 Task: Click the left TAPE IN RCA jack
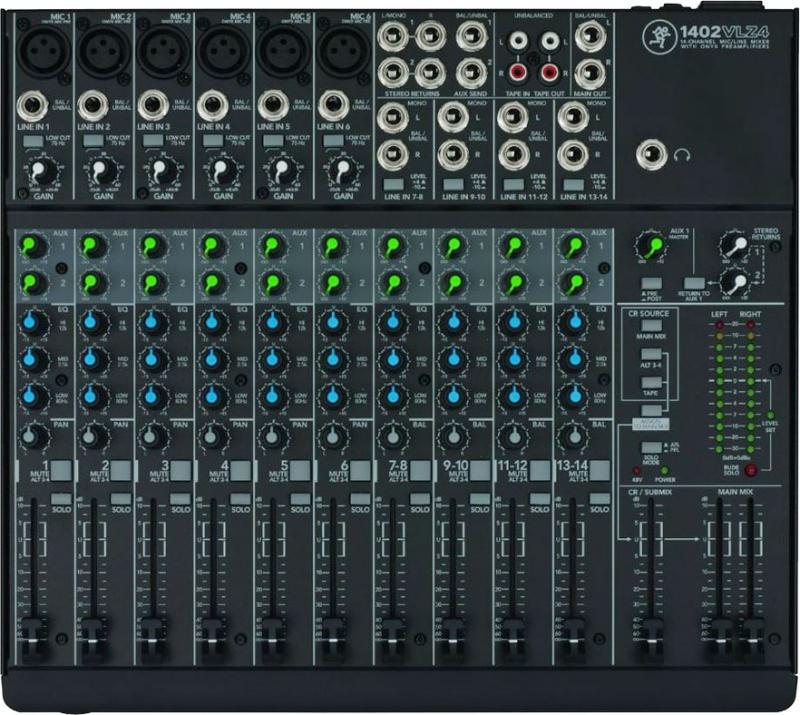pyautogui.click(x=517, y=40)
